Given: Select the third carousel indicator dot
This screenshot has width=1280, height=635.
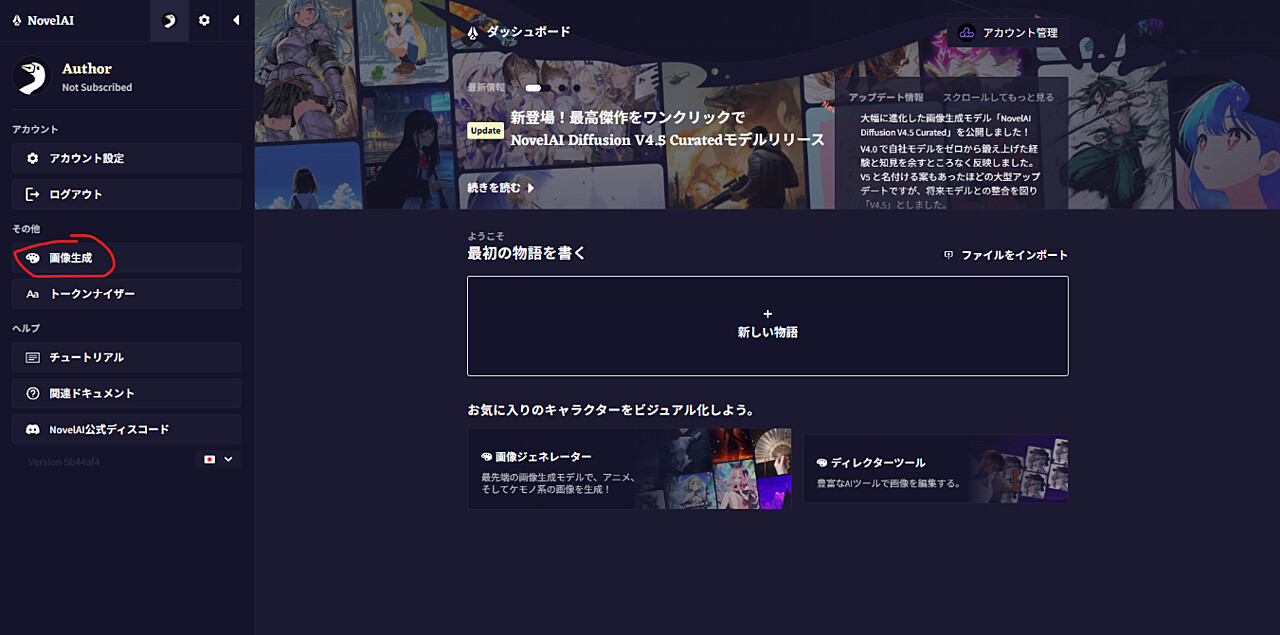Looking at the screenshot, I should pos(563,88).
